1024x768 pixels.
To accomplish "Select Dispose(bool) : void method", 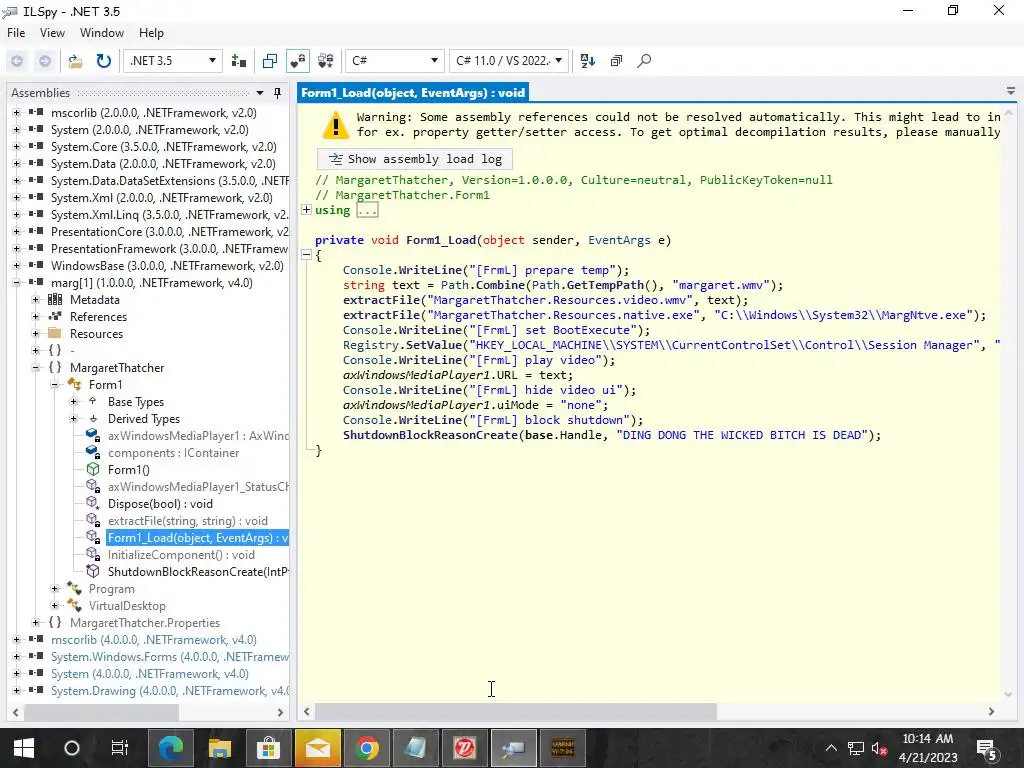I will (160, 504).
